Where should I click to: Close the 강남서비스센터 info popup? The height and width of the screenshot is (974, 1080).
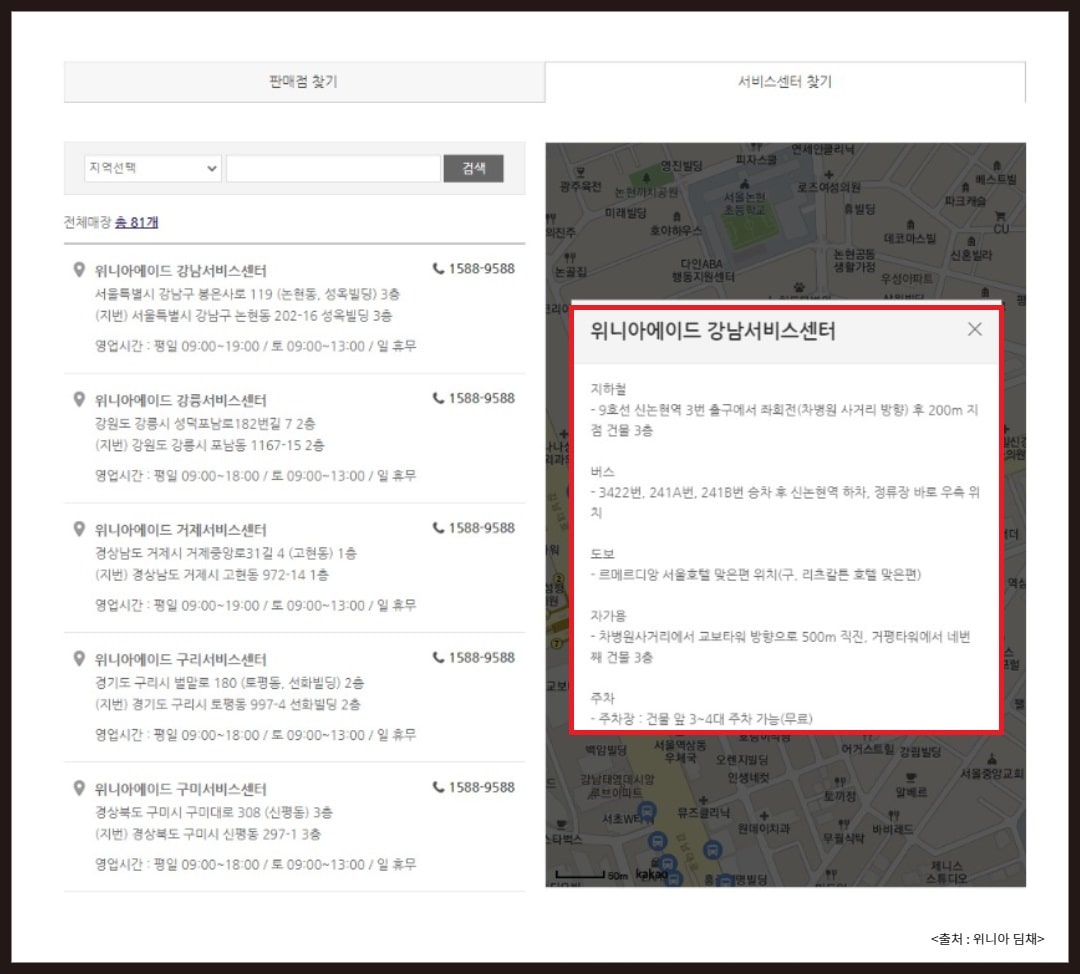pos(975,329)
